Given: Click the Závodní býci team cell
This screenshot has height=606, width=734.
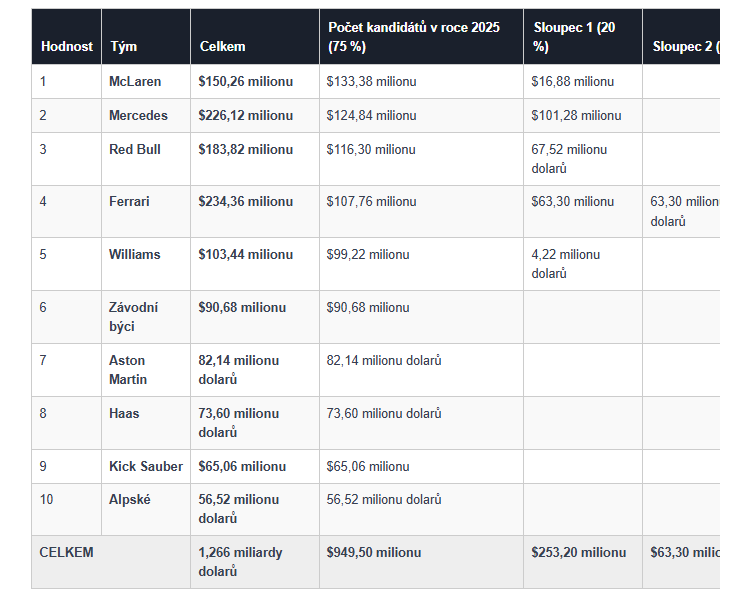Looking at the screenshot, I should (134, 317).
